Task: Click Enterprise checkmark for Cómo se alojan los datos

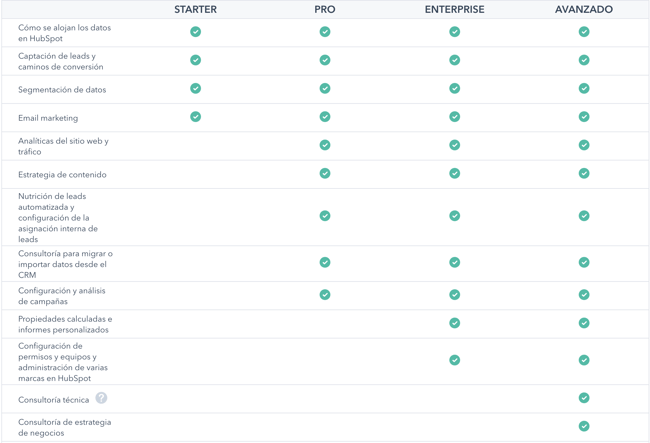Action: [455, 32]
